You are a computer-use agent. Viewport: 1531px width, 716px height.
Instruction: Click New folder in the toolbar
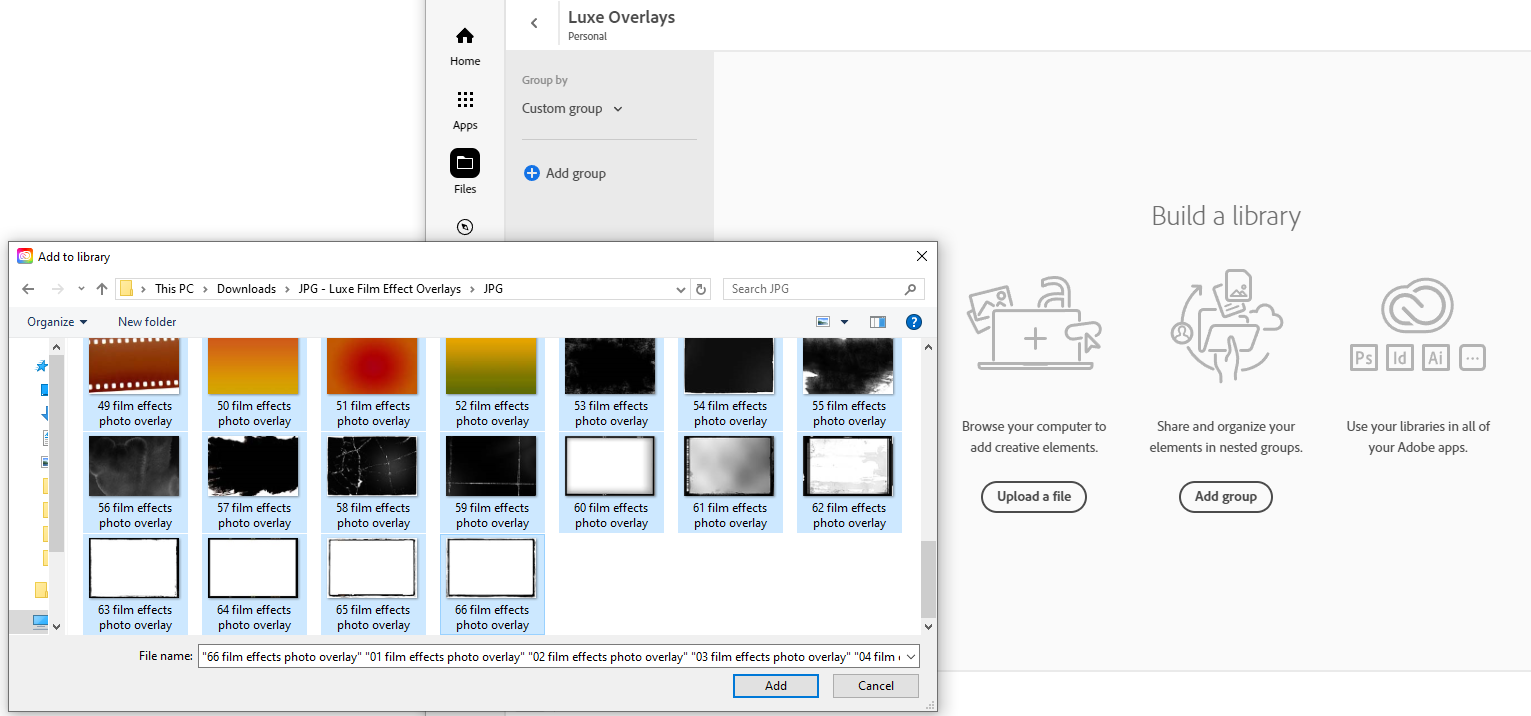click(x=147, y=322)
